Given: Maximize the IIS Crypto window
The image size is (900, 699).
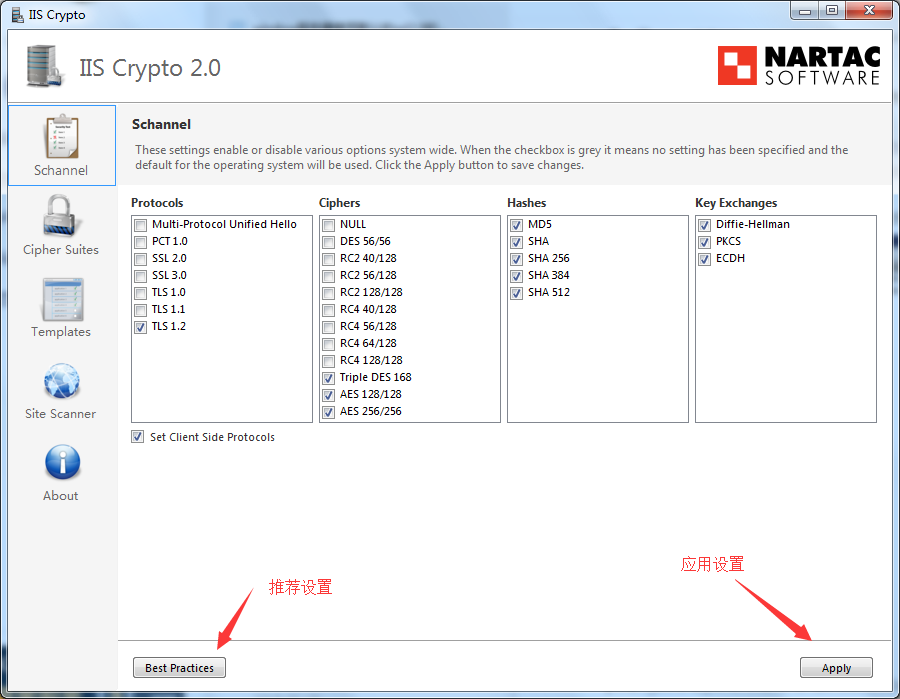Looking at the screenshot, I should point(832,11).
